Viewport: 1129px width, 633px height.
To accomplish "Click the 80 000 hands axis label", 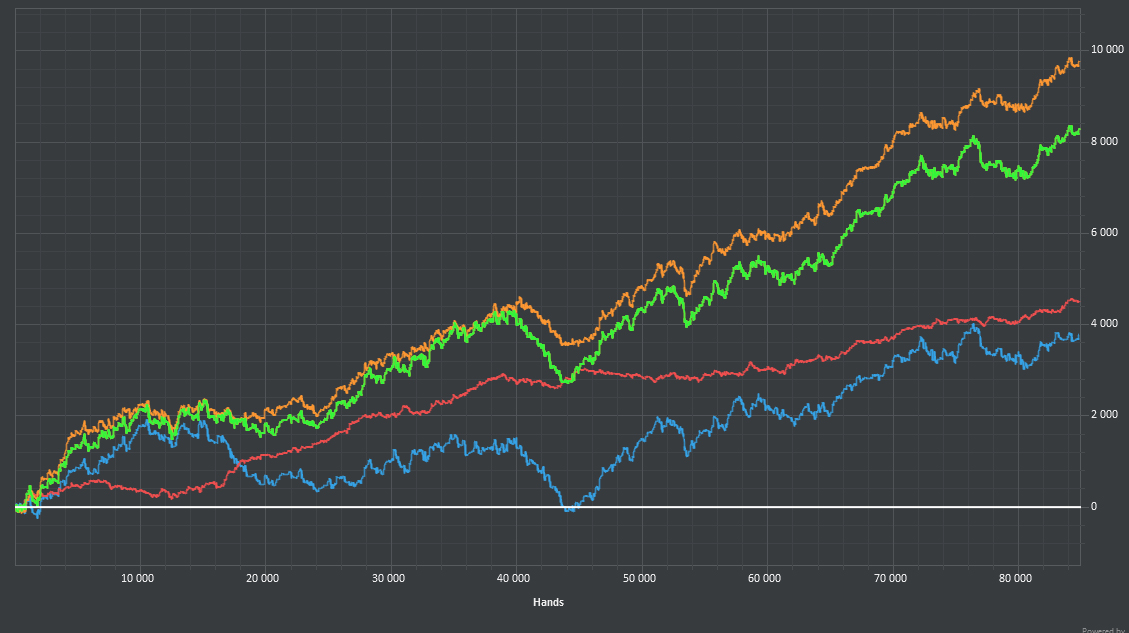I will coord(1015,578).
